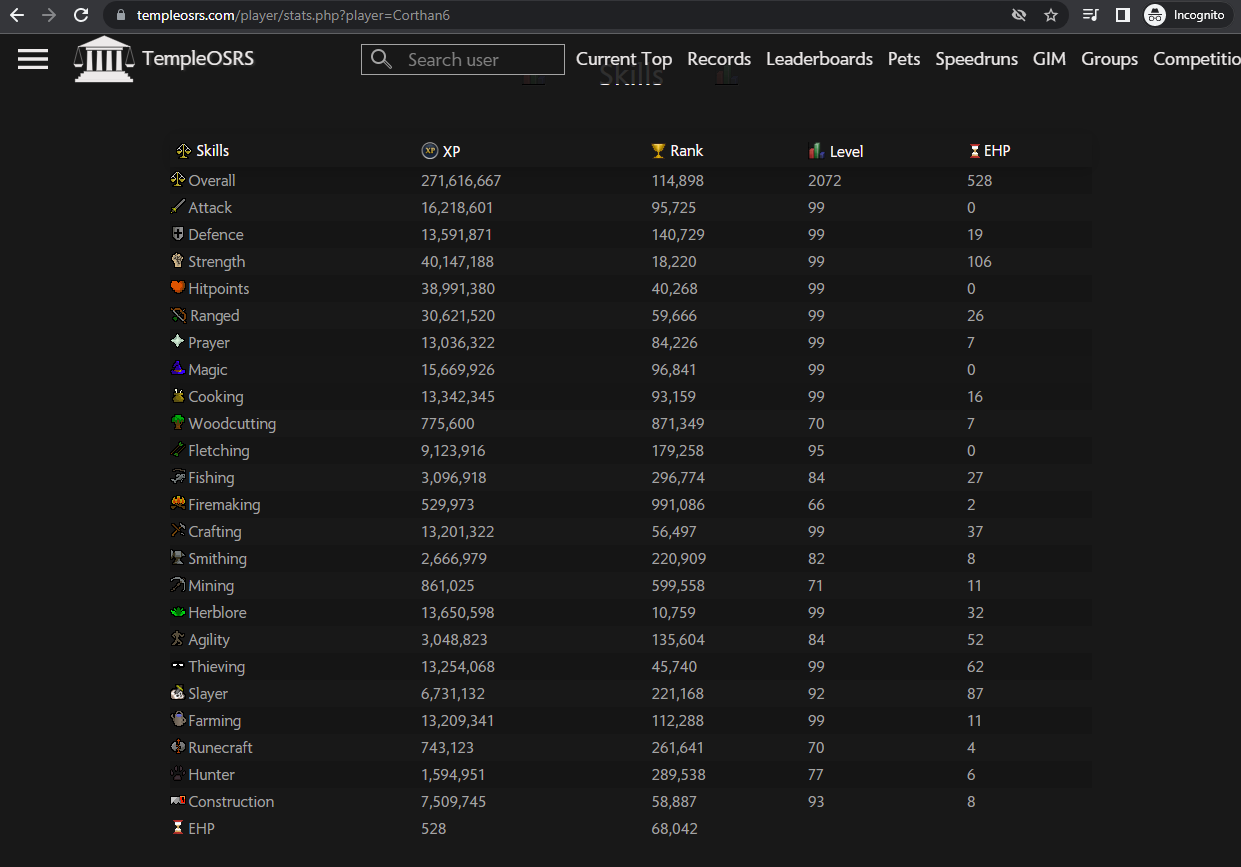
Task: Select the Fletching skill row label
Action: (219, 450)
